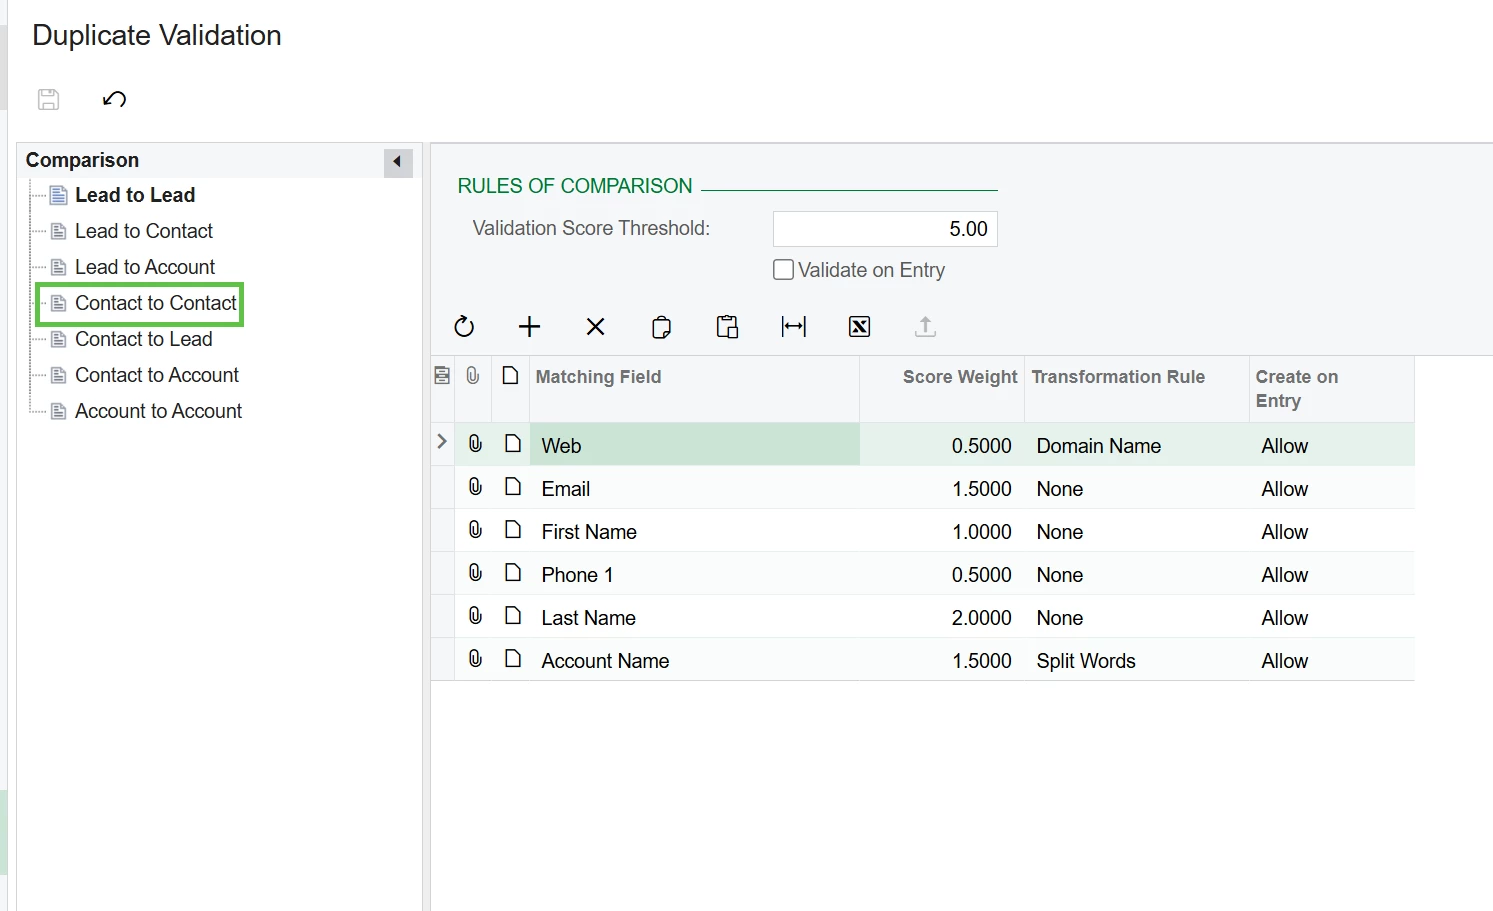Sort by Matching Field column header
The height and width of the screenshot is (911, 1493).
click(x=694, y=389)
